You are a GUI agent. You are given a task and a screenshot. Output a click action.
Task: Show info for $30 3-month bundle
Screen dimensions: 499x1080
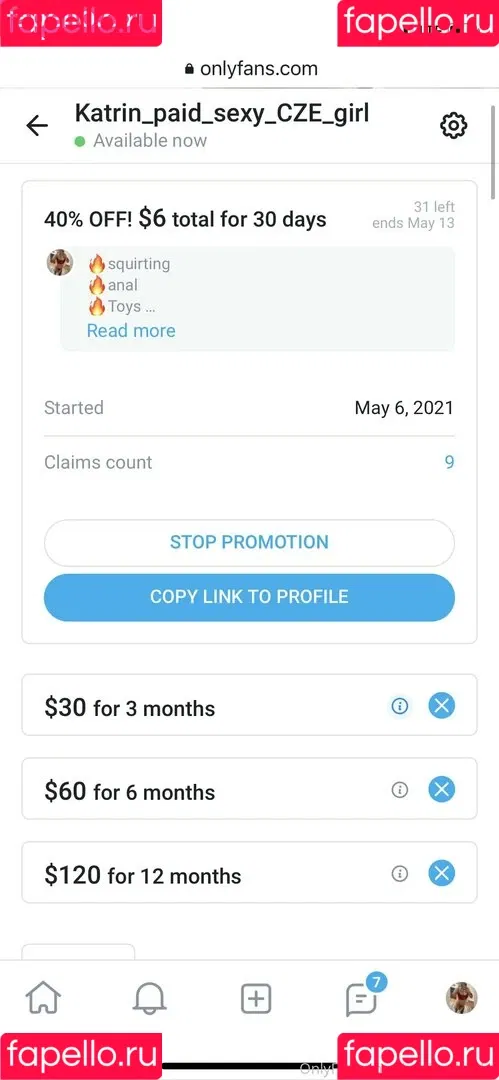[x=400, y=706]
